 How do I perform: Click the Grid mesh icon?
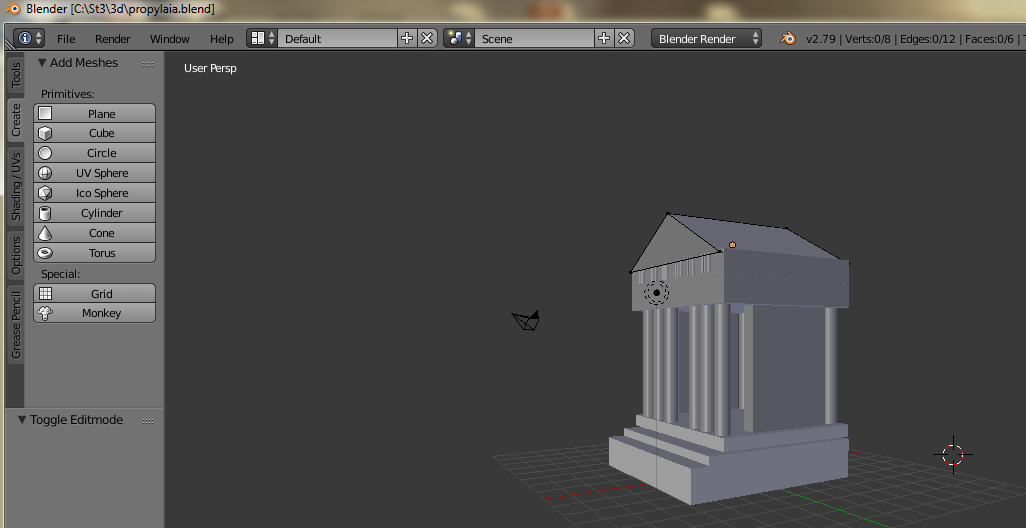pyautogui.click(x=45, y=294)
